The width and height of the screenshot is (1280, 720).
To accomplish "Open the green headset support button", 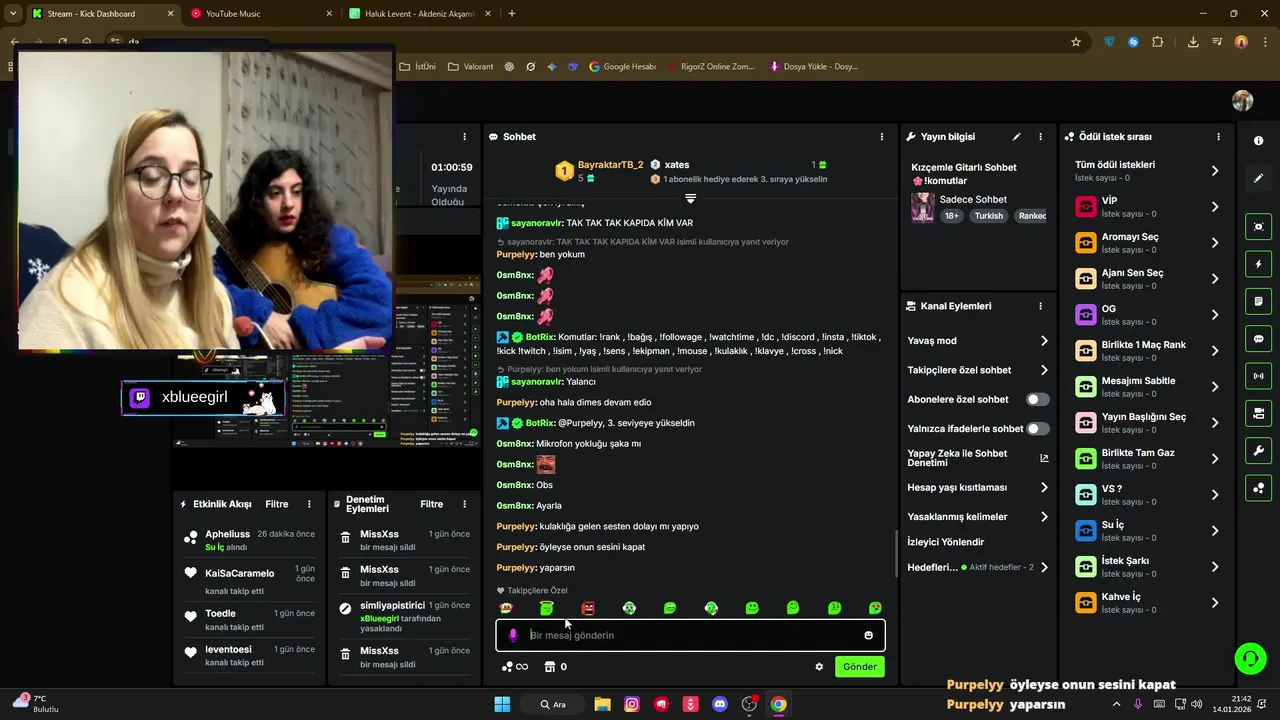I will (1250, 658).
